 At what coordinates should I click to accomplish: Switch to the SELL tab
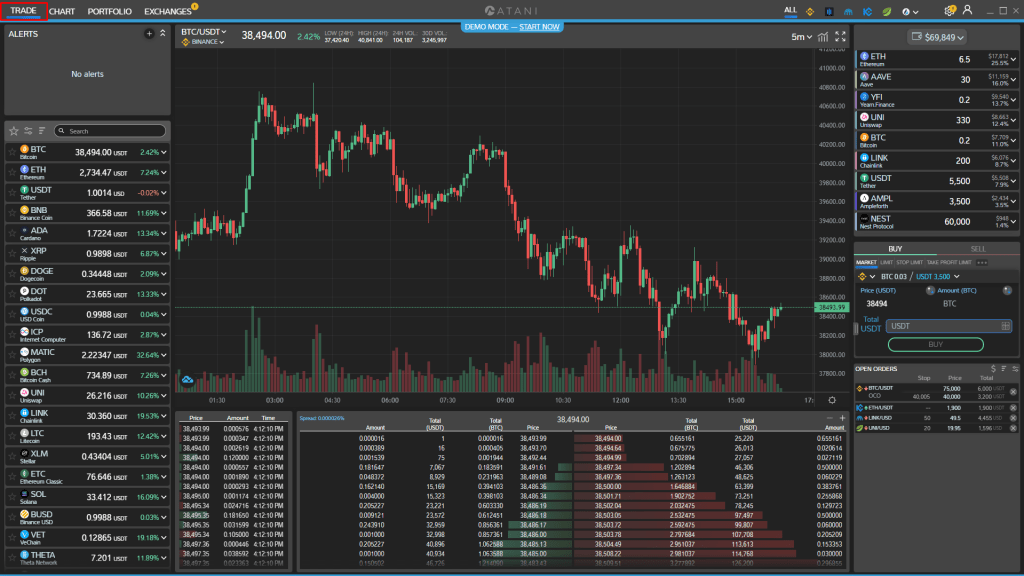[x=978, y=249]
